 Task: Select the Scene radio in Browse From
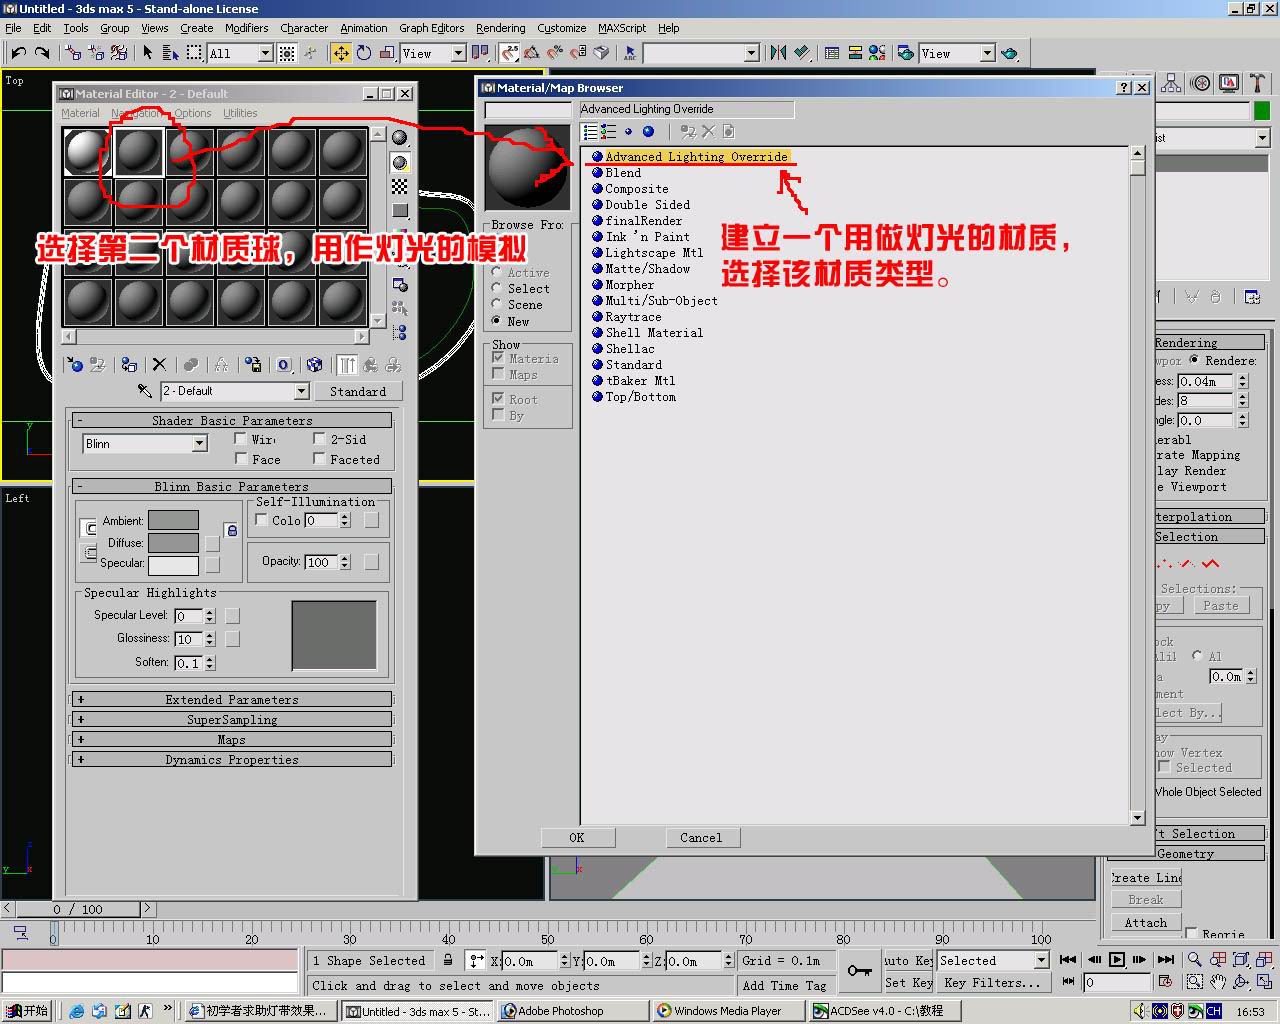(496, 304)
